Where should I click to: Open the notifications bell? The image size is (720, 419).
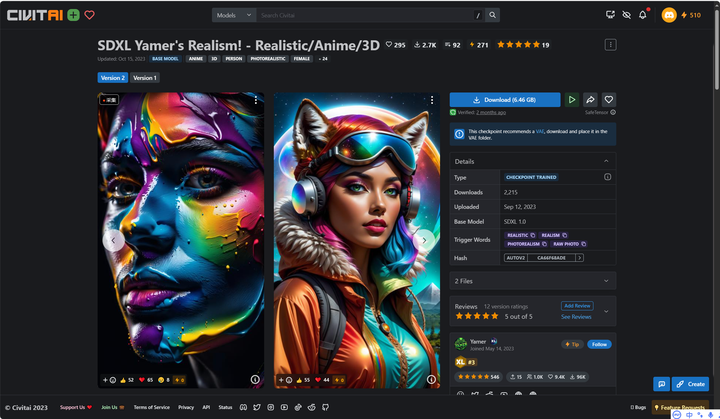click(642, 15)
